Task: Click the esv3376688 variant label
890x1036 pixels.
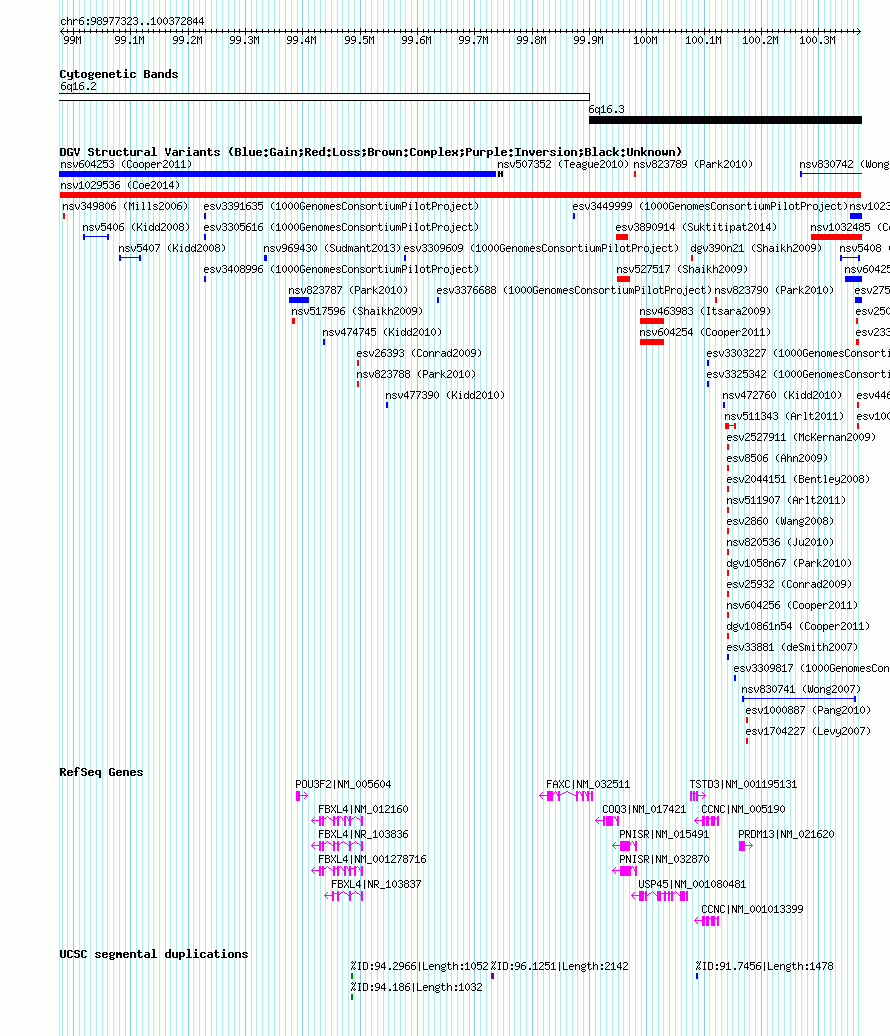Action: coord(574,291)
